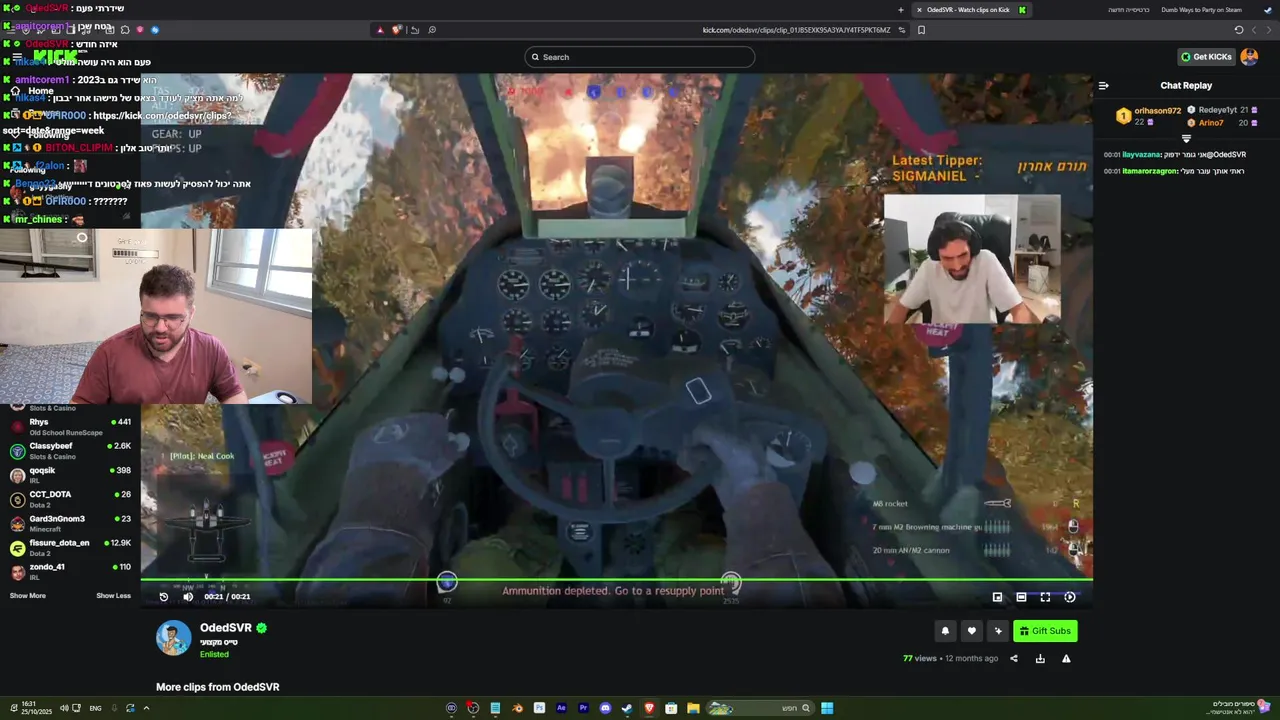
Task: Follow OdedSVR with the heart button
Action: [x=971, y=631]
